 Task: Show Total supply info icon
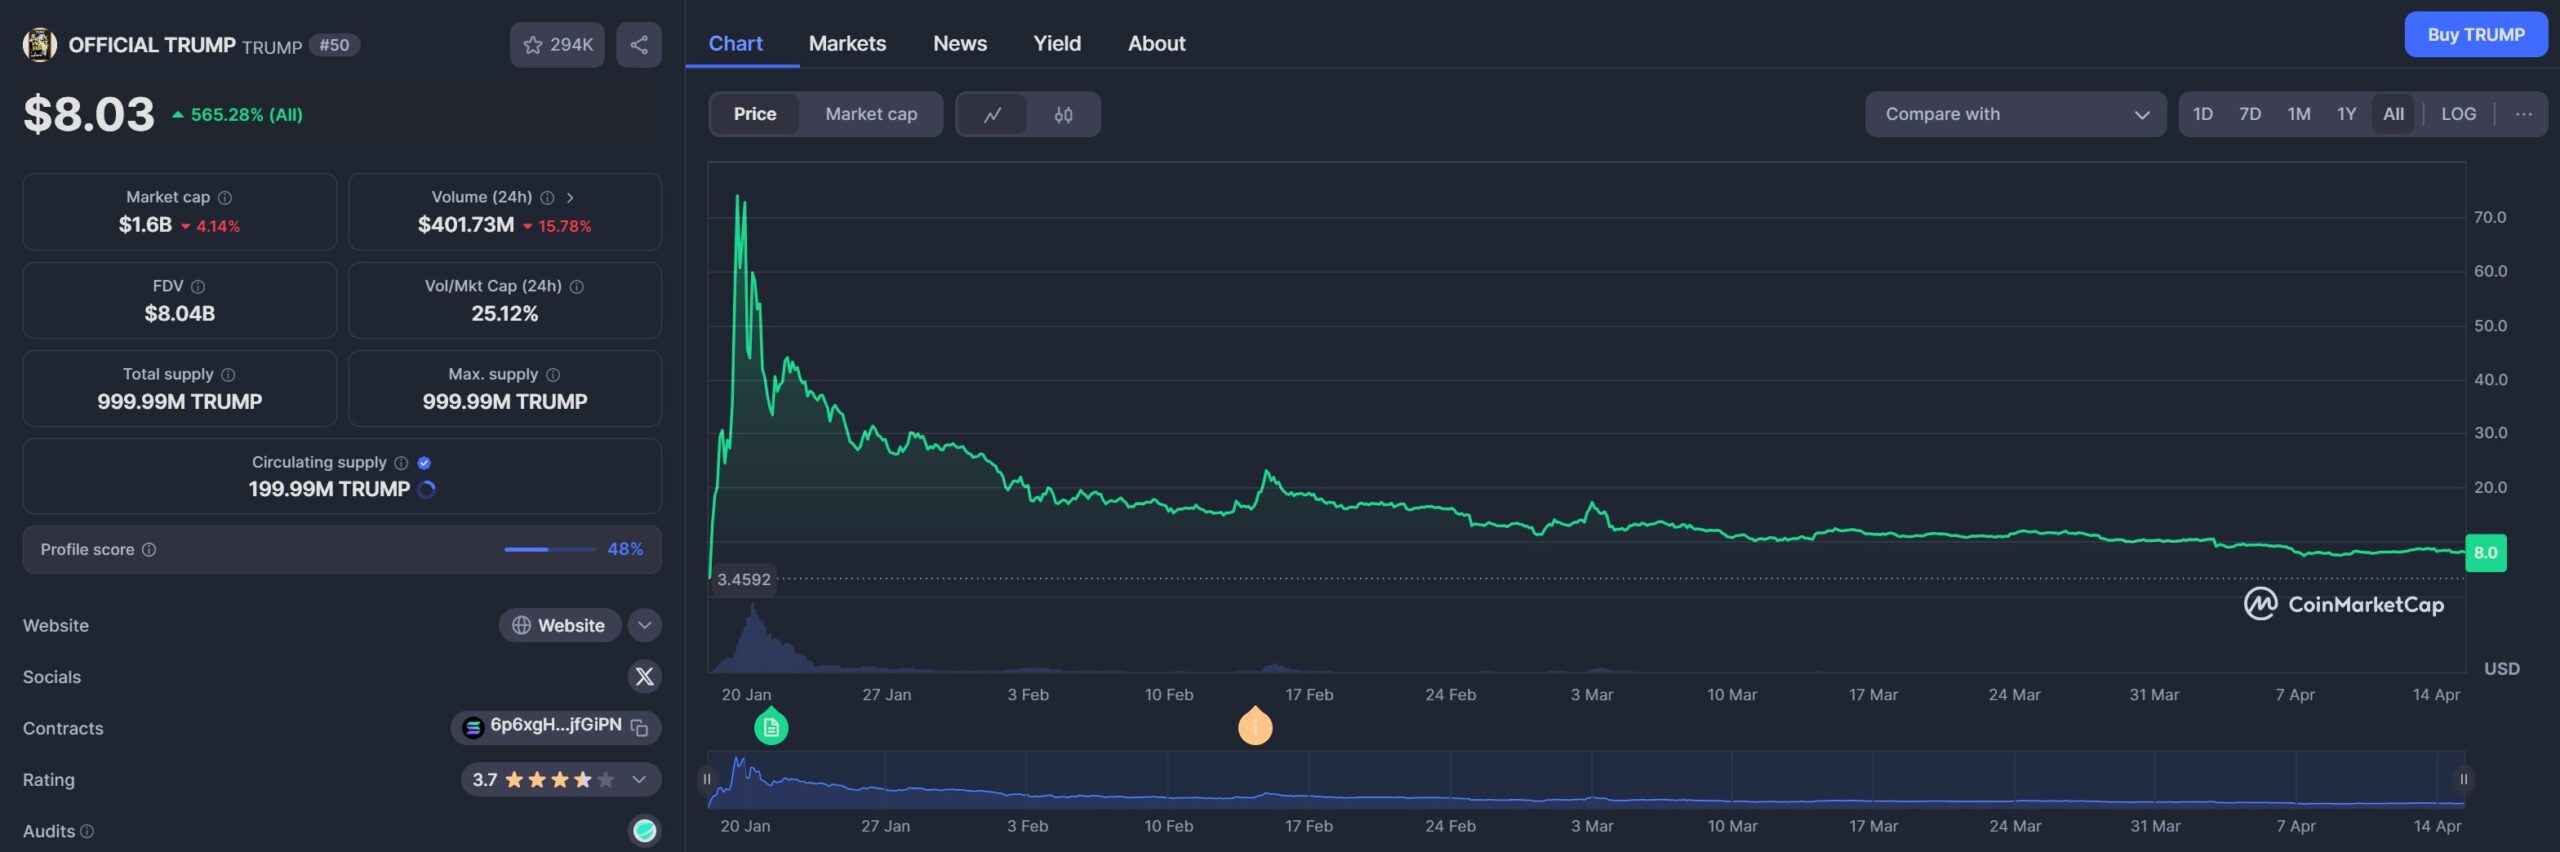228,375
